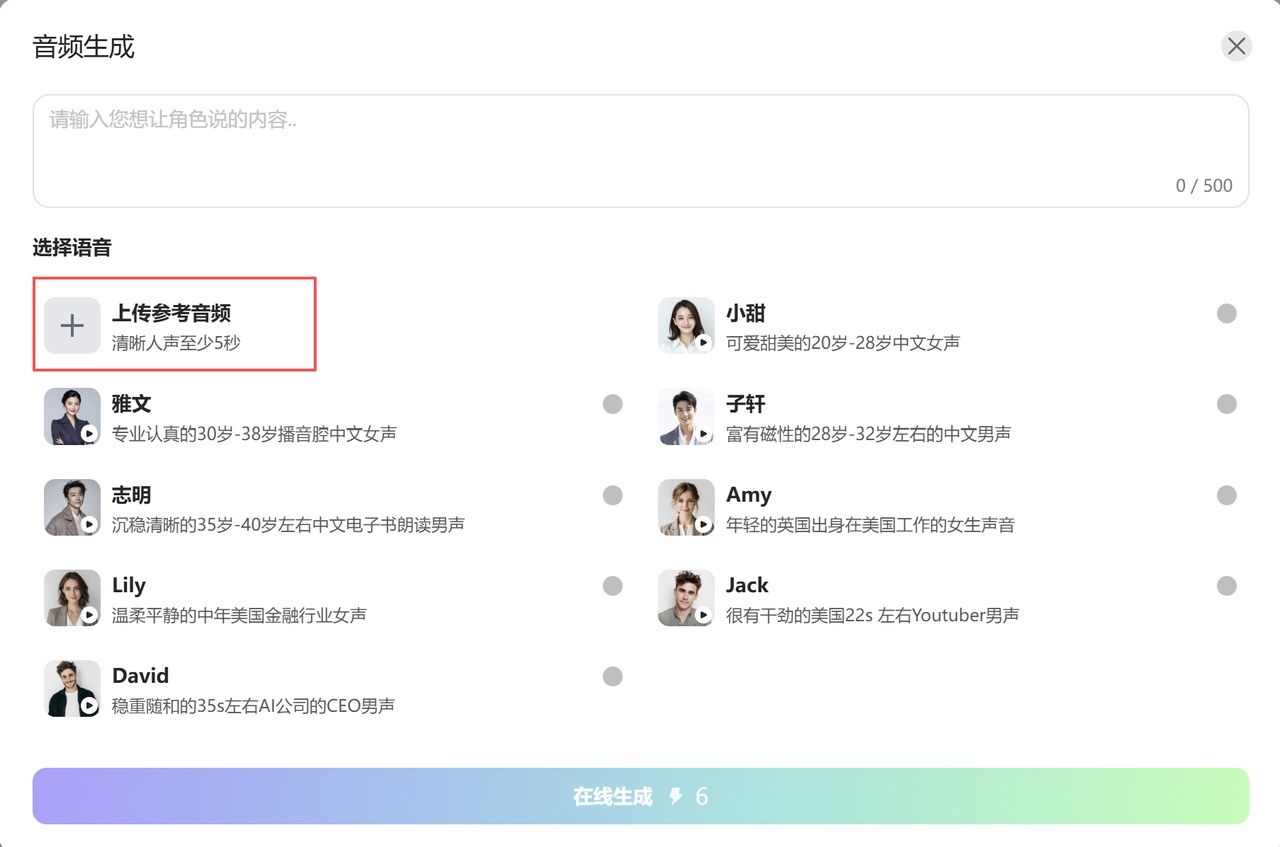The width and height of the screenshot is (1280, 847).
Task: Choose the 志明 voice radio button
Action: (x=612, y=495)
